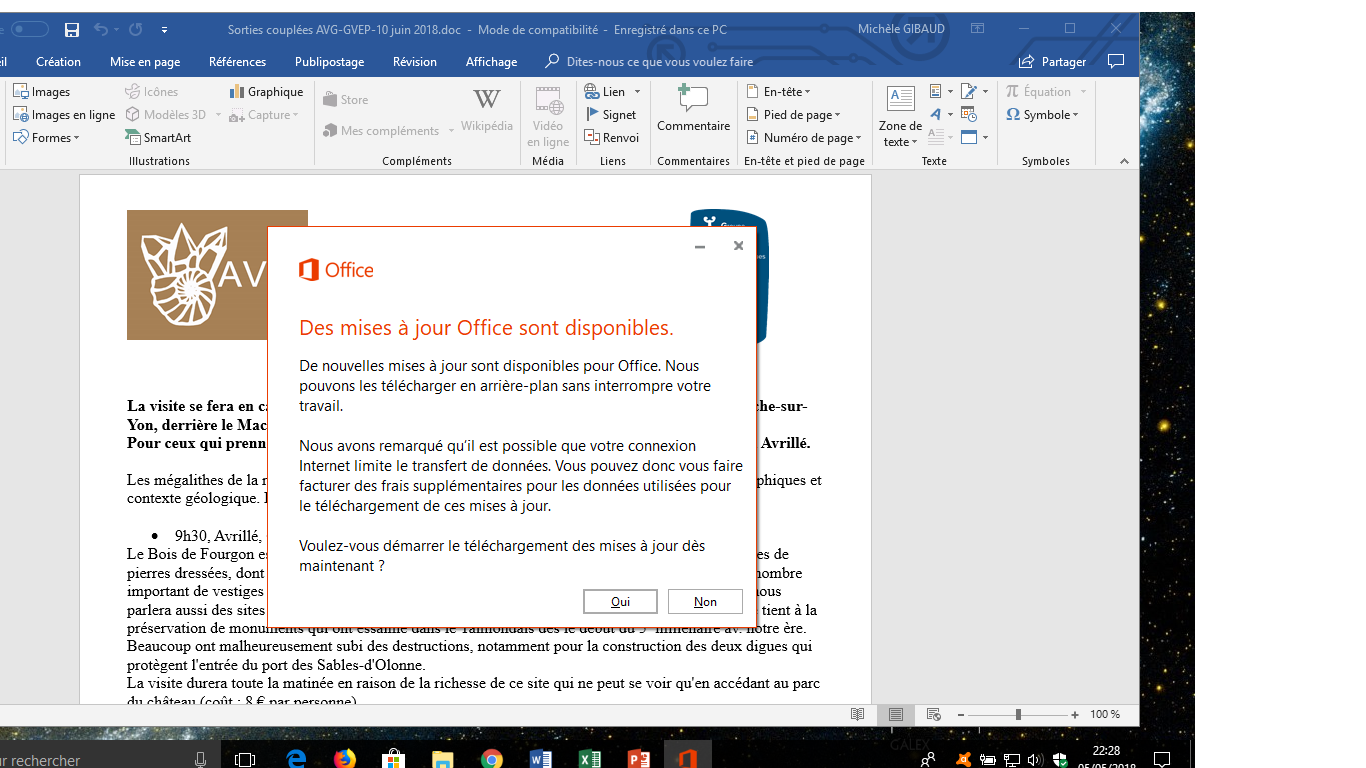Click Non to decline the updates
Image resolution: width=1366 pixels, height=768 pixels.
click(x=705, y=602)
